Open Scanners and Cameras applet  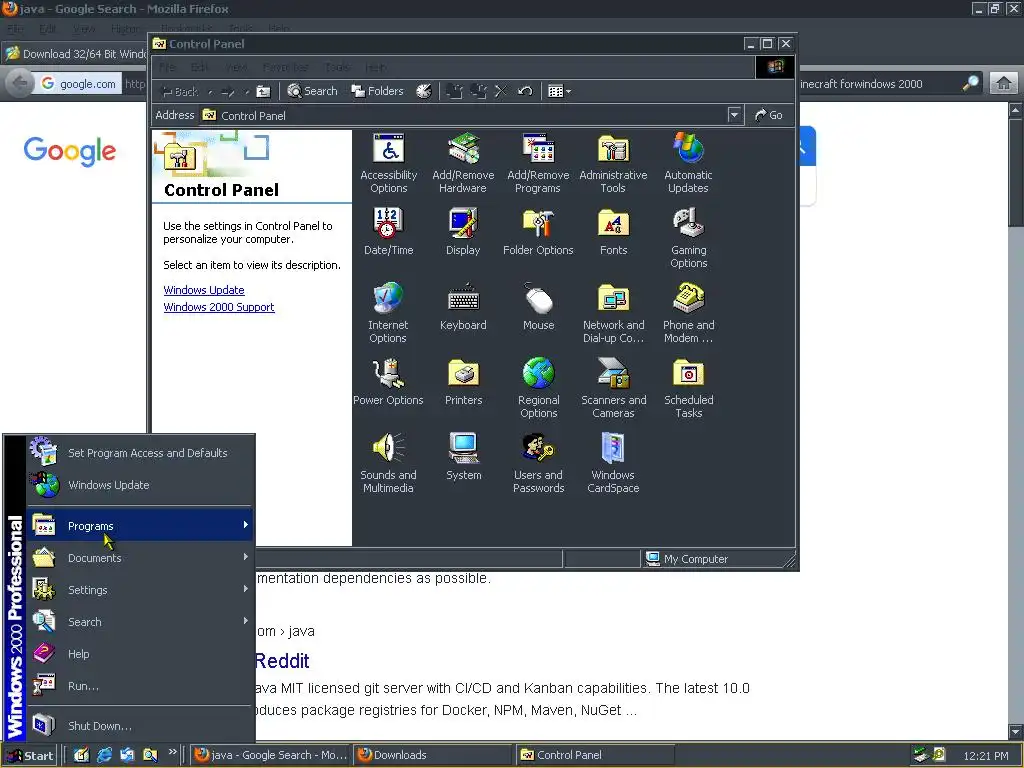[613, 389]
